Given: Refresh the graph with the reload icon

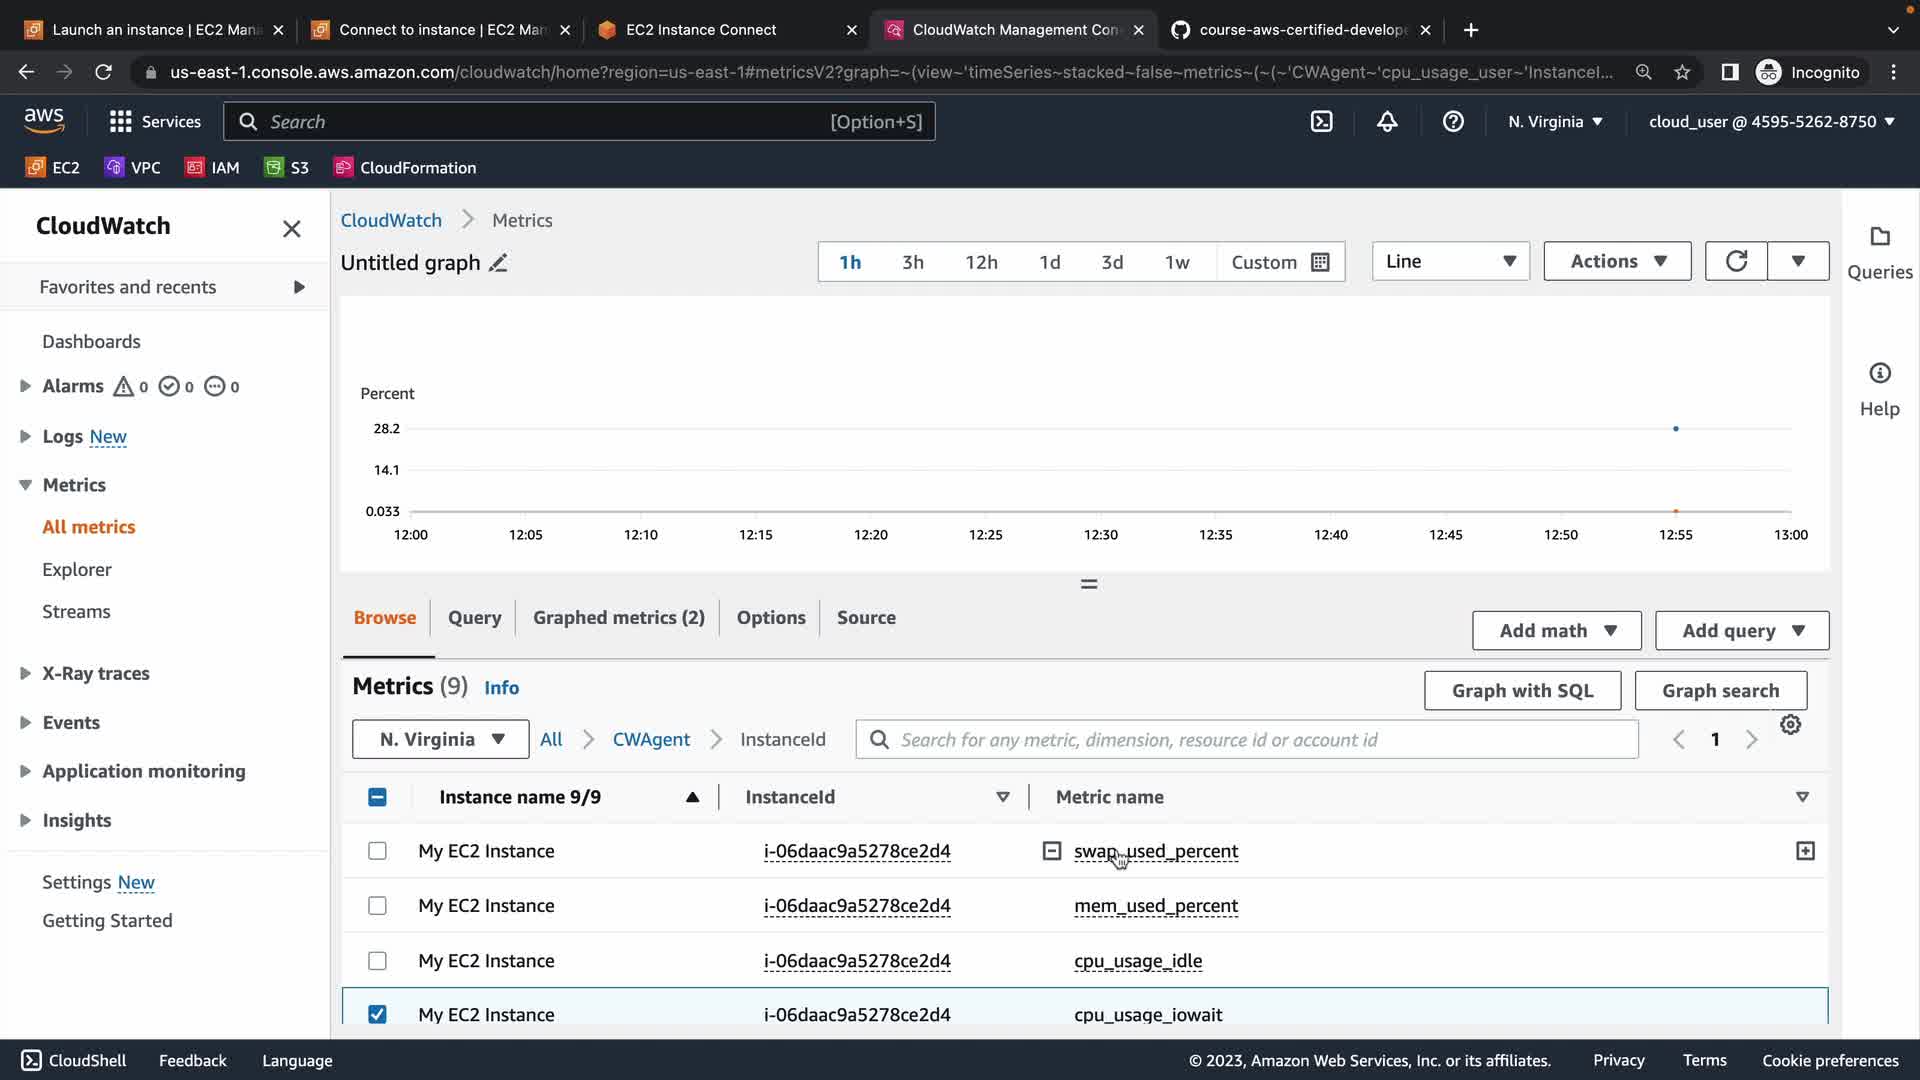Looking at the screenshot, I should [1736, 261].
